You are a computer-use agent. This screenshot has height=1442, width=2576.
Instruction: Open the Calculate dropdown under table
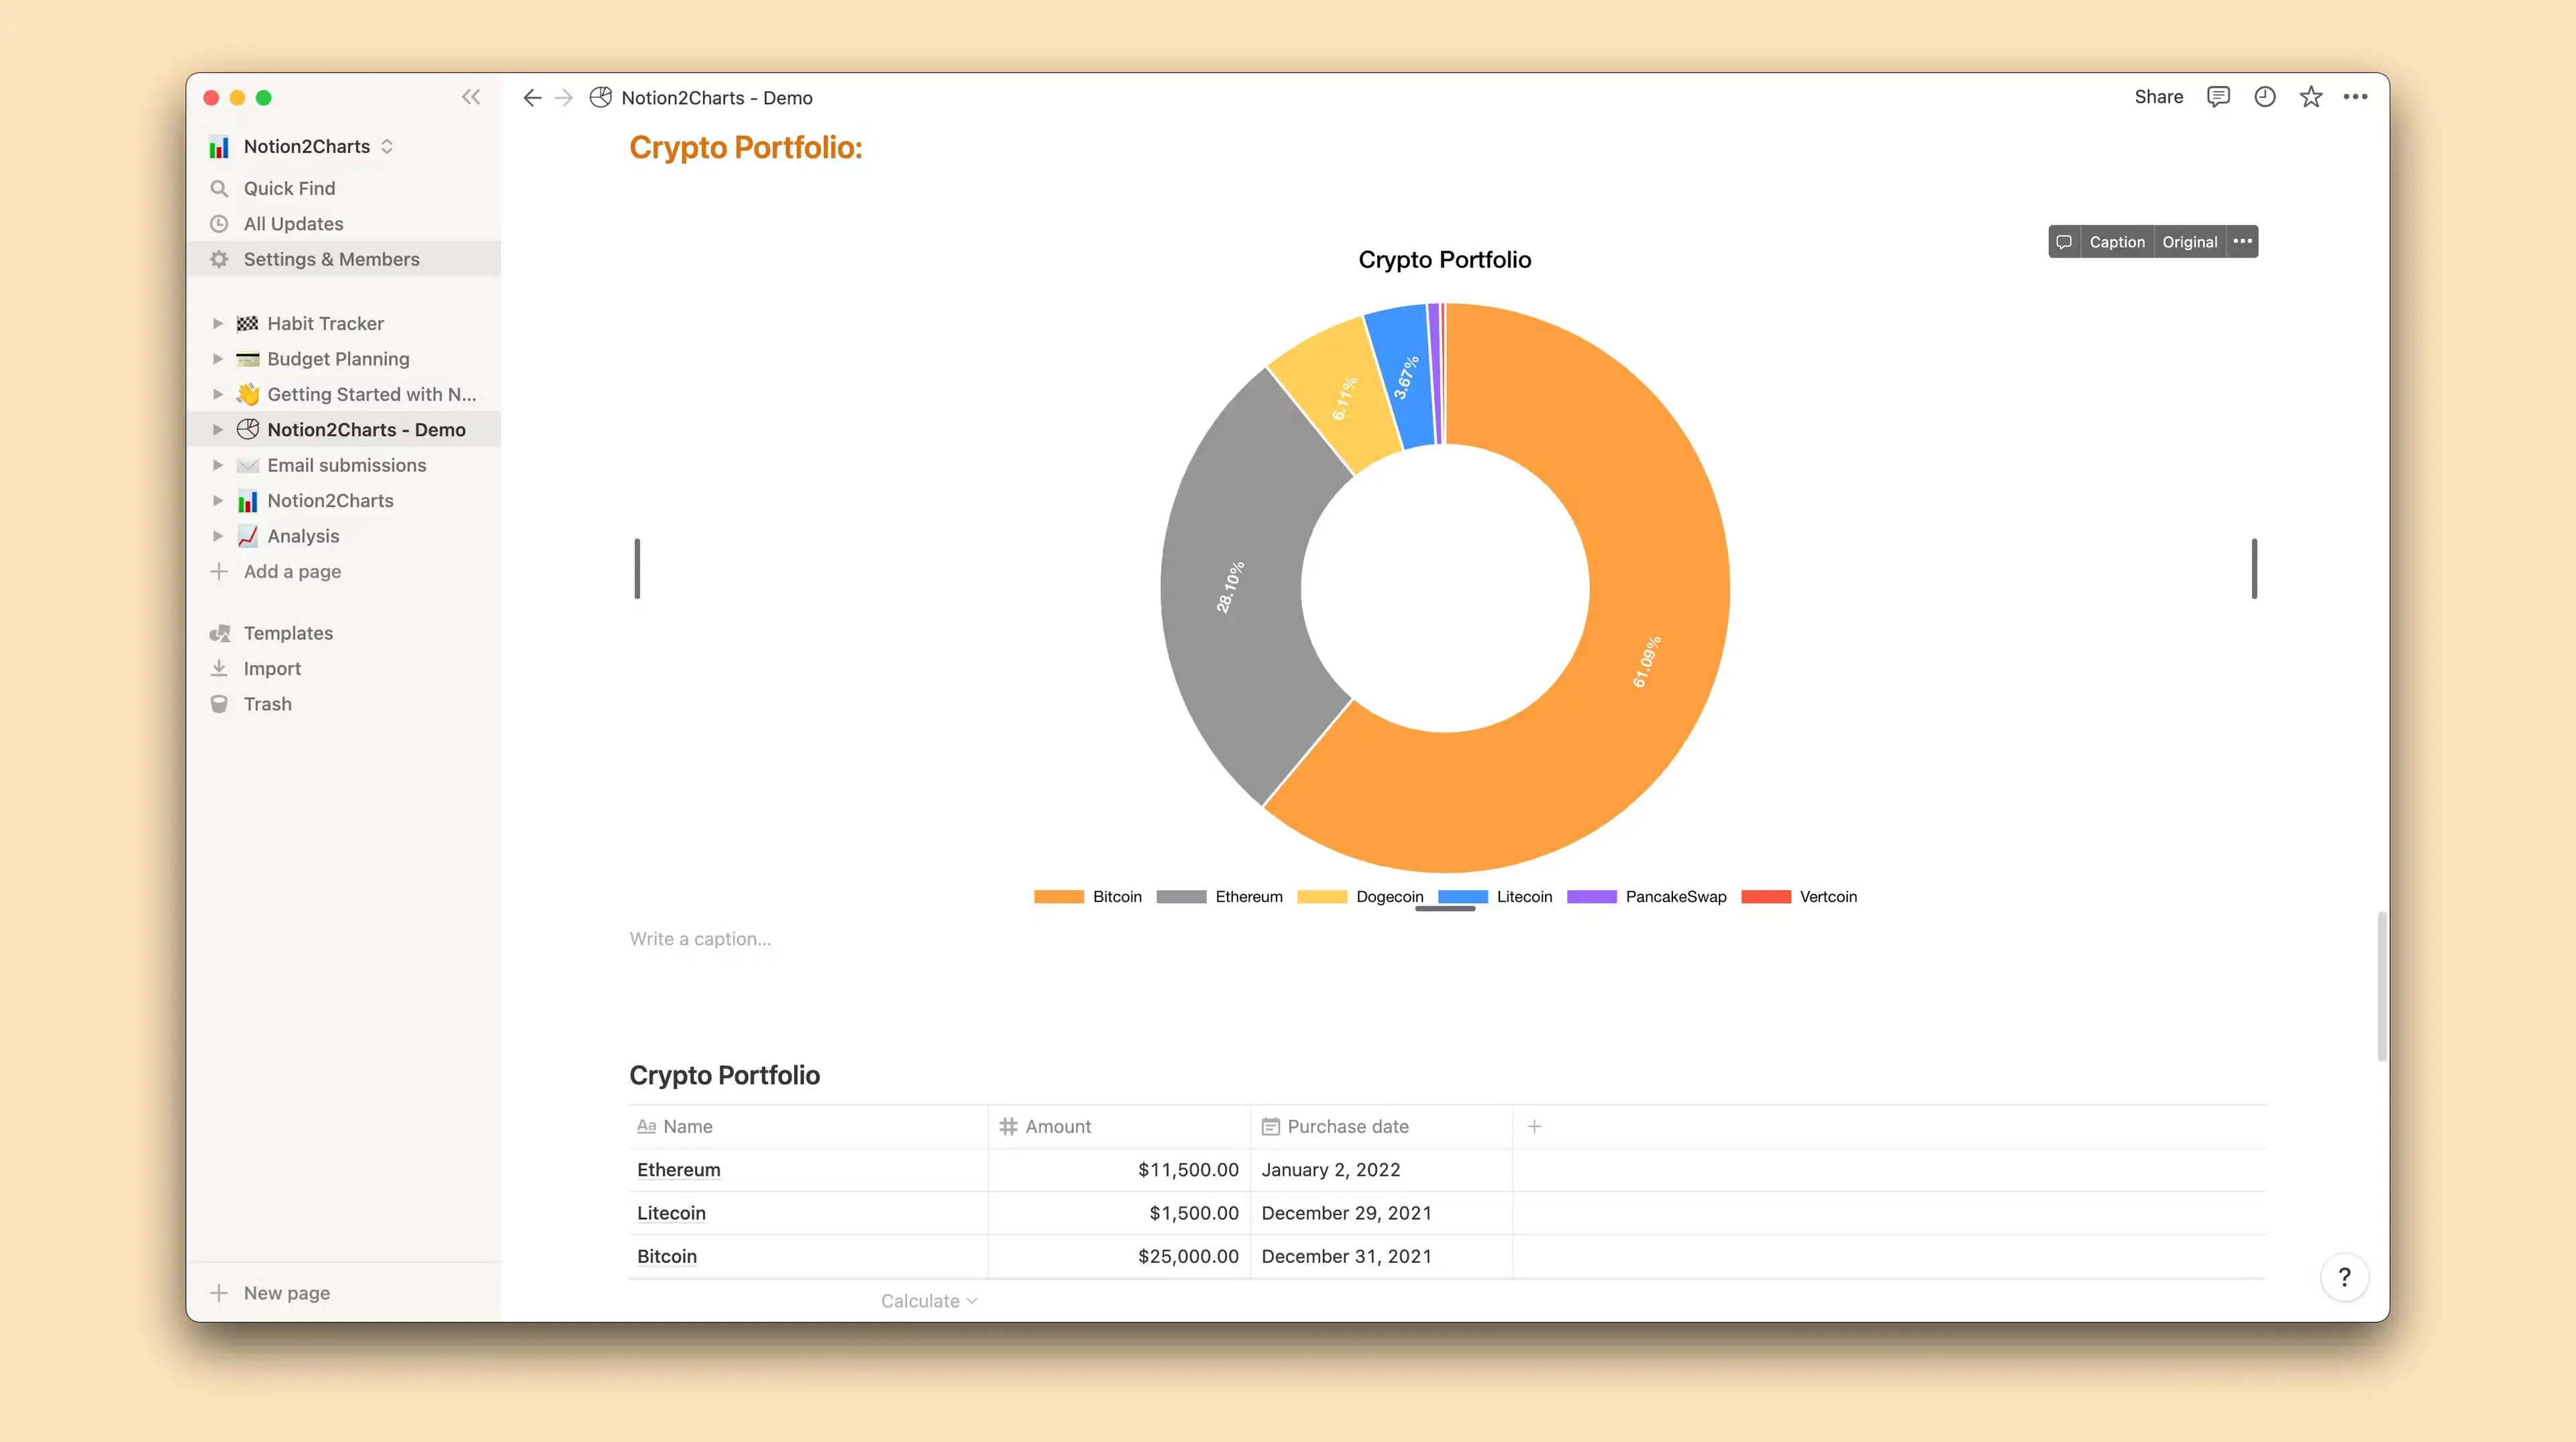pyautogui.click(x=928, y=1301)
